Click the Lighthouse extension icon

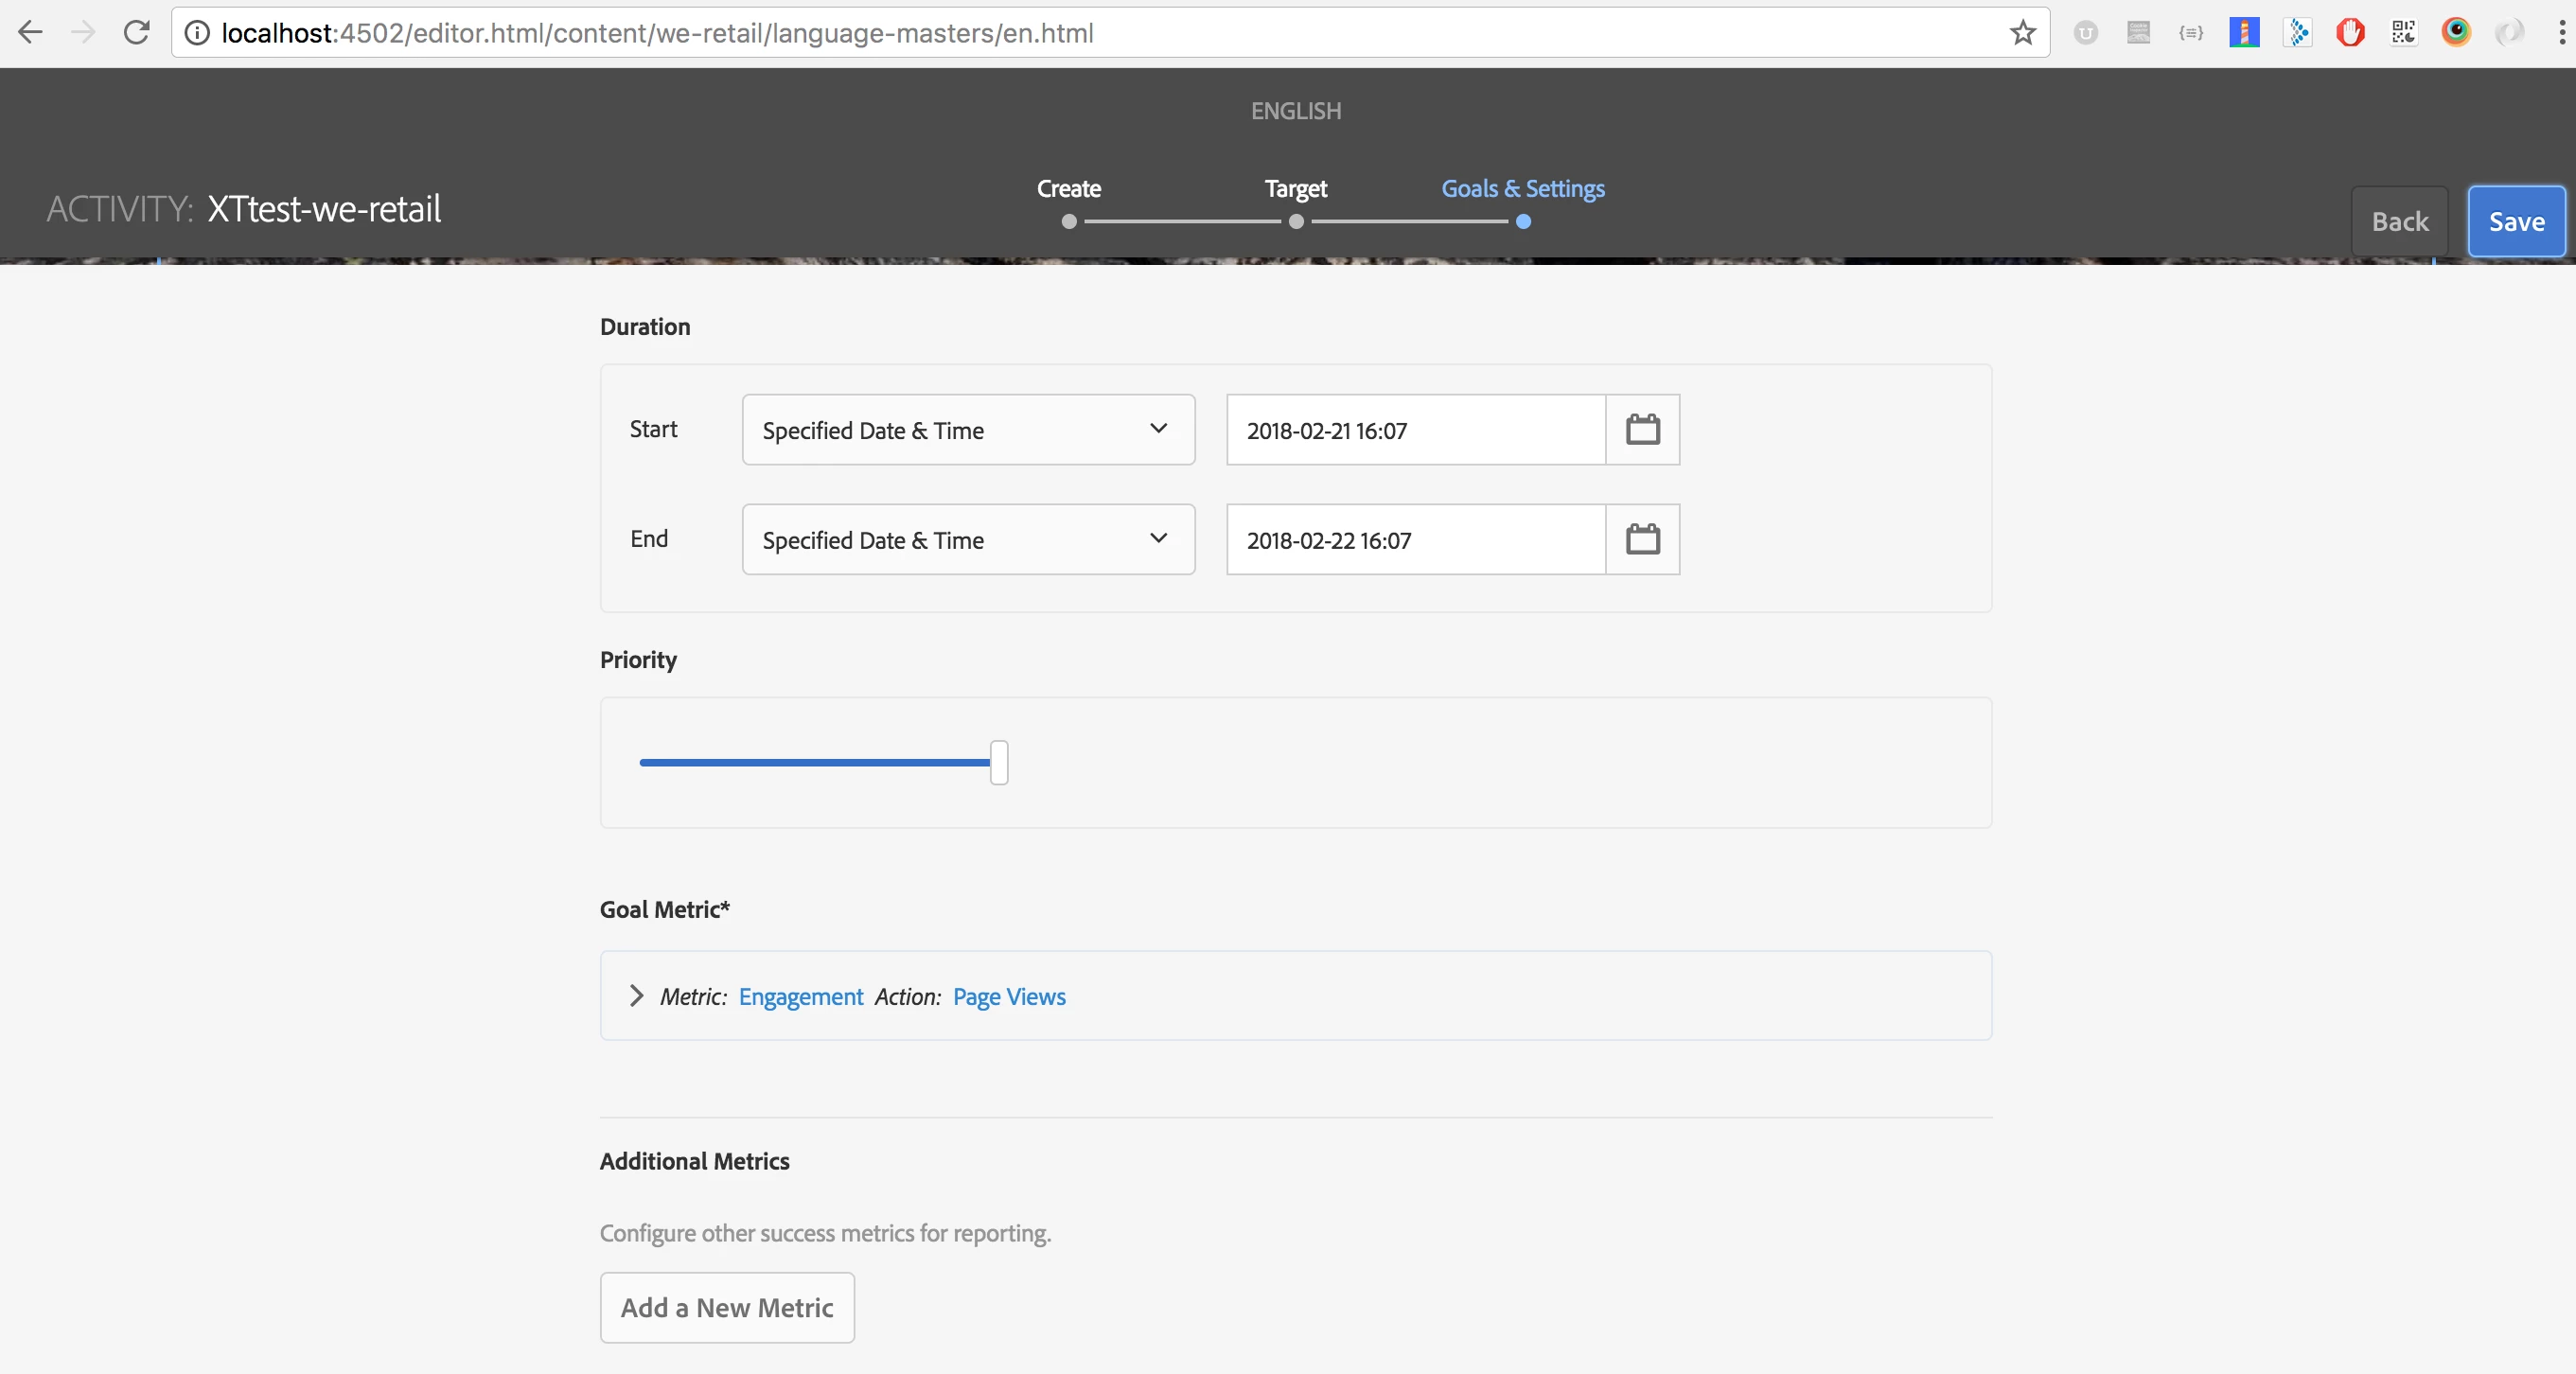2244,33
